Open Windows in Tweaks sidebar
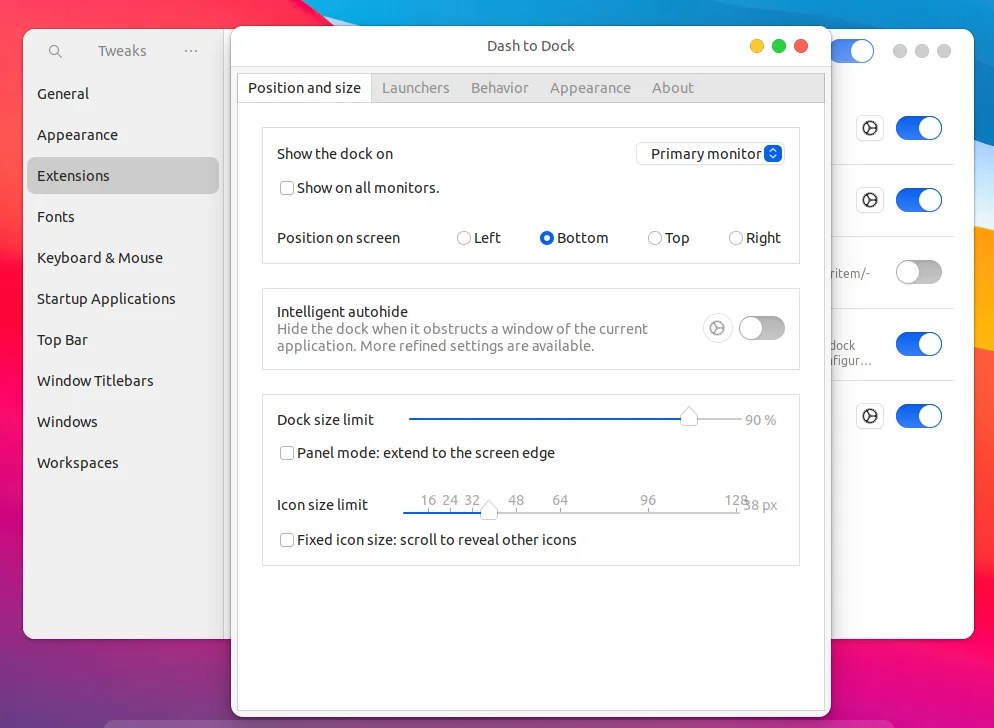The image size is (994, 728). [x=123, y=422]
